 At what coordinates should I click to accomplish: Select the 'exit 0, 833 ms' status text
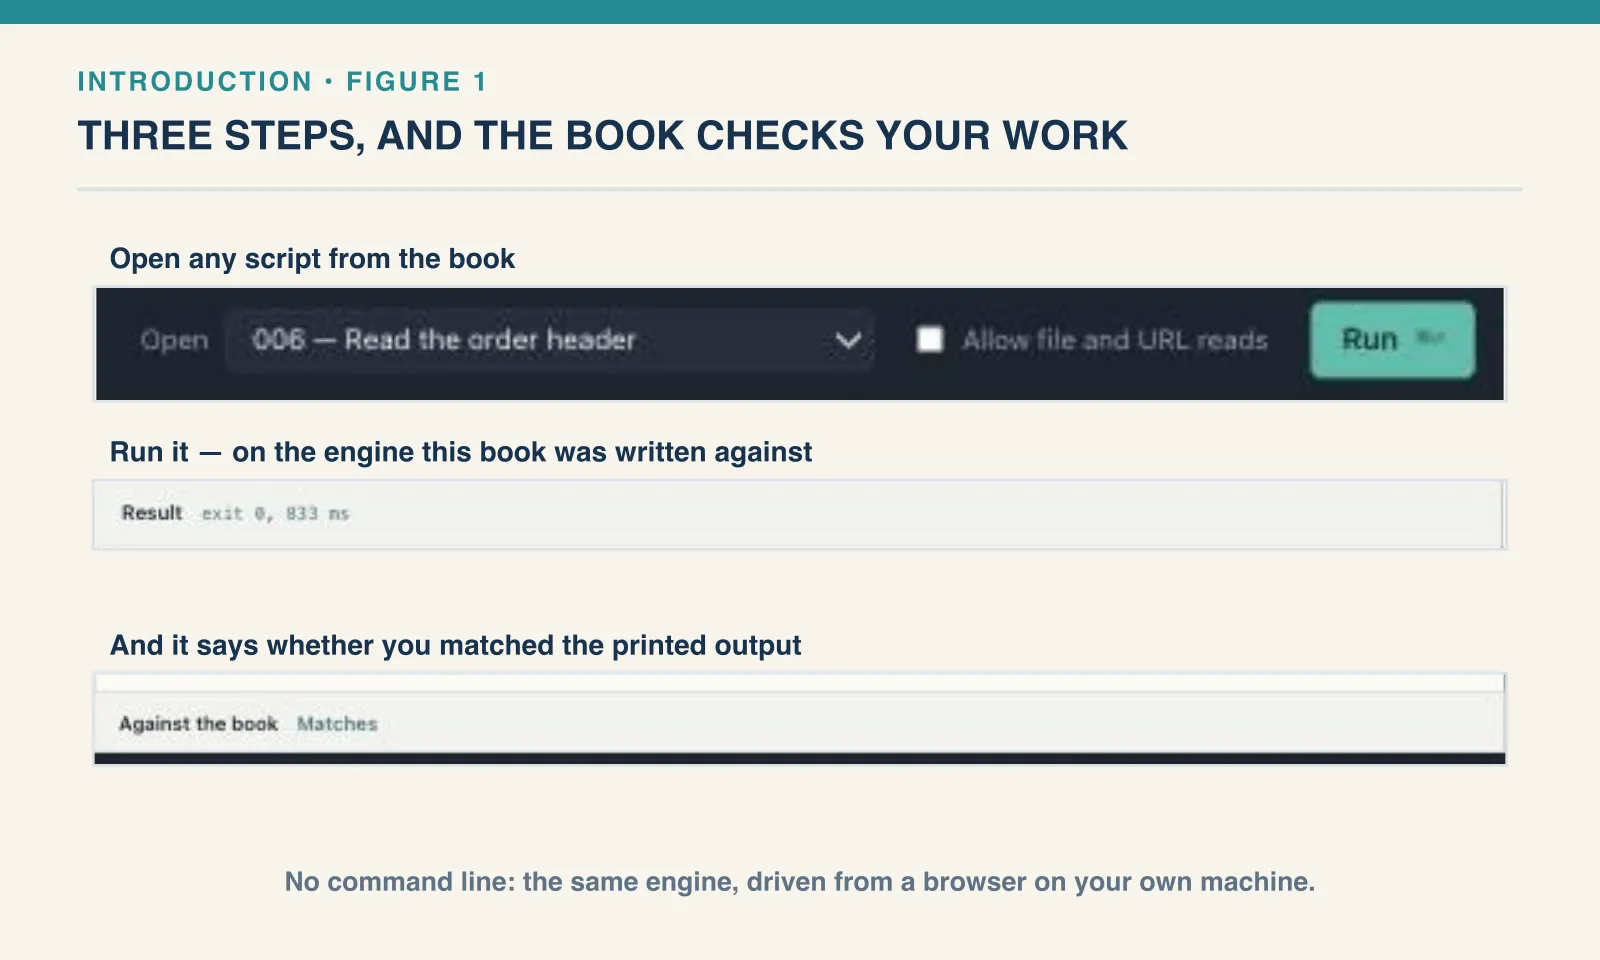275,514
